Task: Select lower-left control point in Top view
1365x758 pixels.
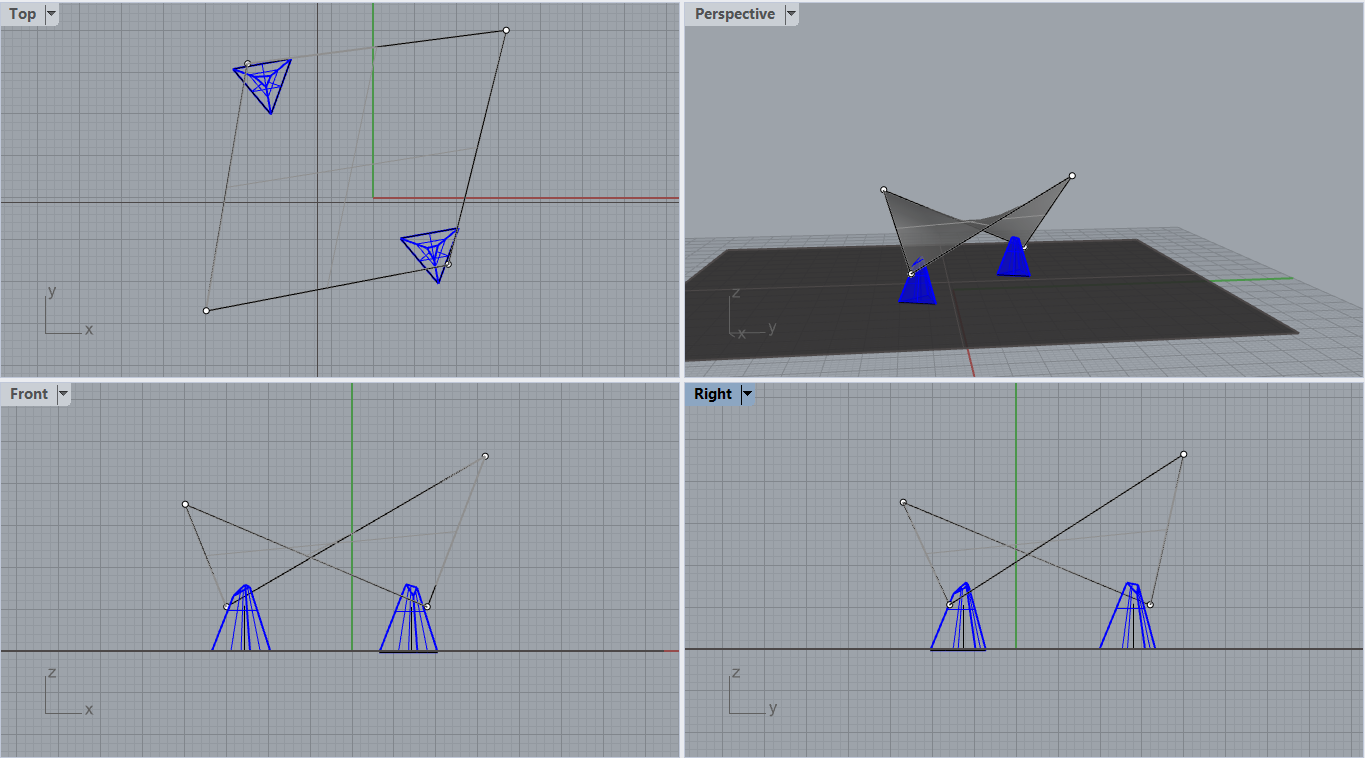Action: pos(206,311)
